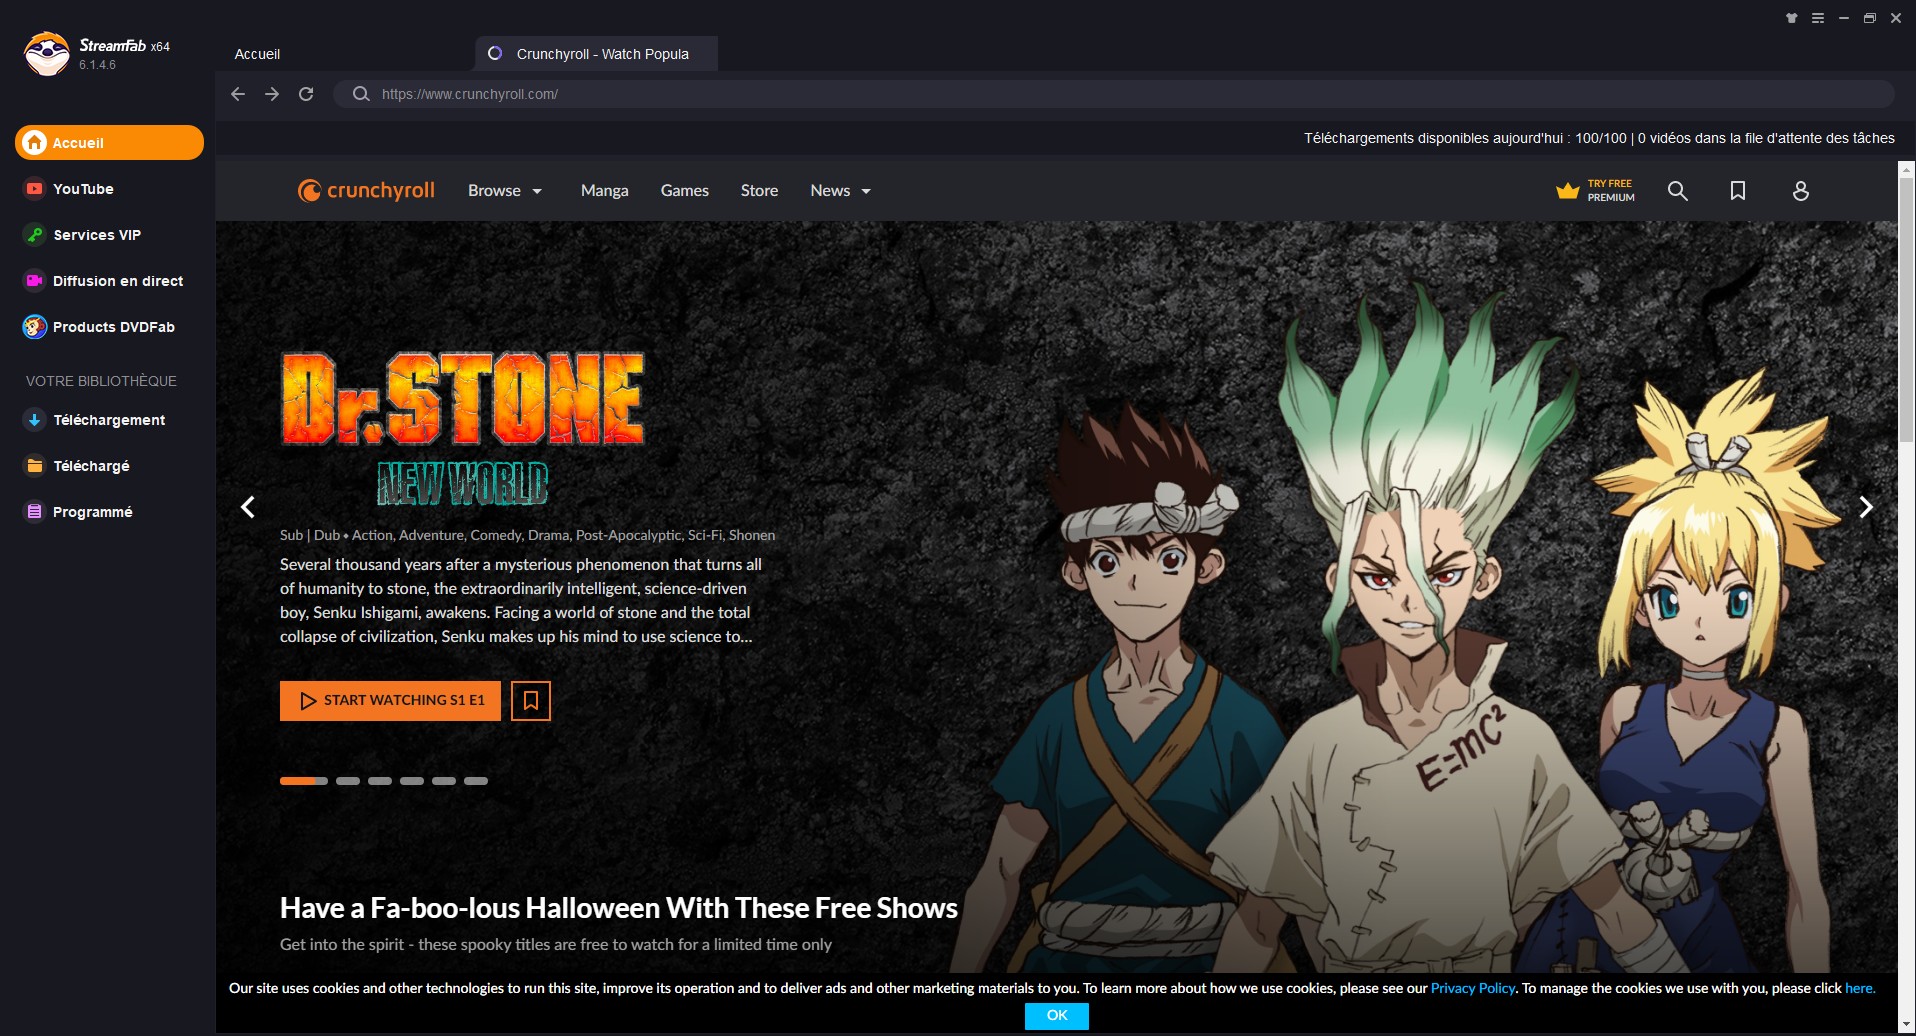Click the DVDFab products icon
Viewport: 1916px width, 1036px height.
(35, 327)
